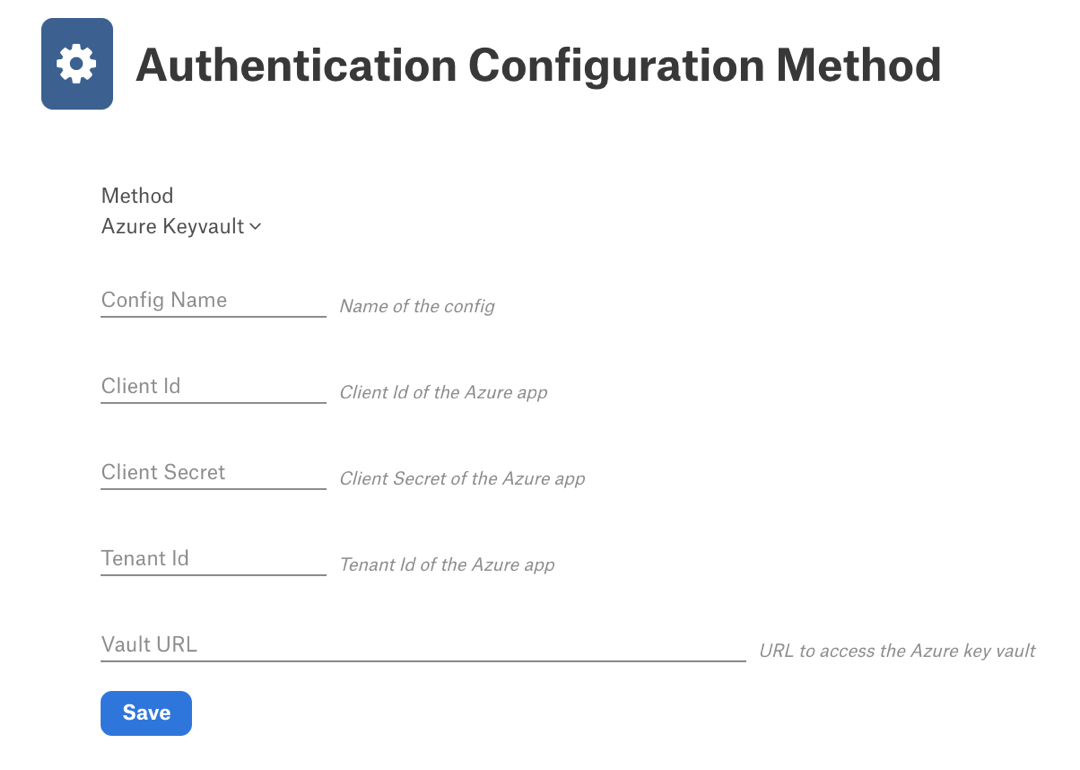The height and width of the screenshot is (770, 1080).
Task: Click the blue gear settings icon
Action: point(76,64)
